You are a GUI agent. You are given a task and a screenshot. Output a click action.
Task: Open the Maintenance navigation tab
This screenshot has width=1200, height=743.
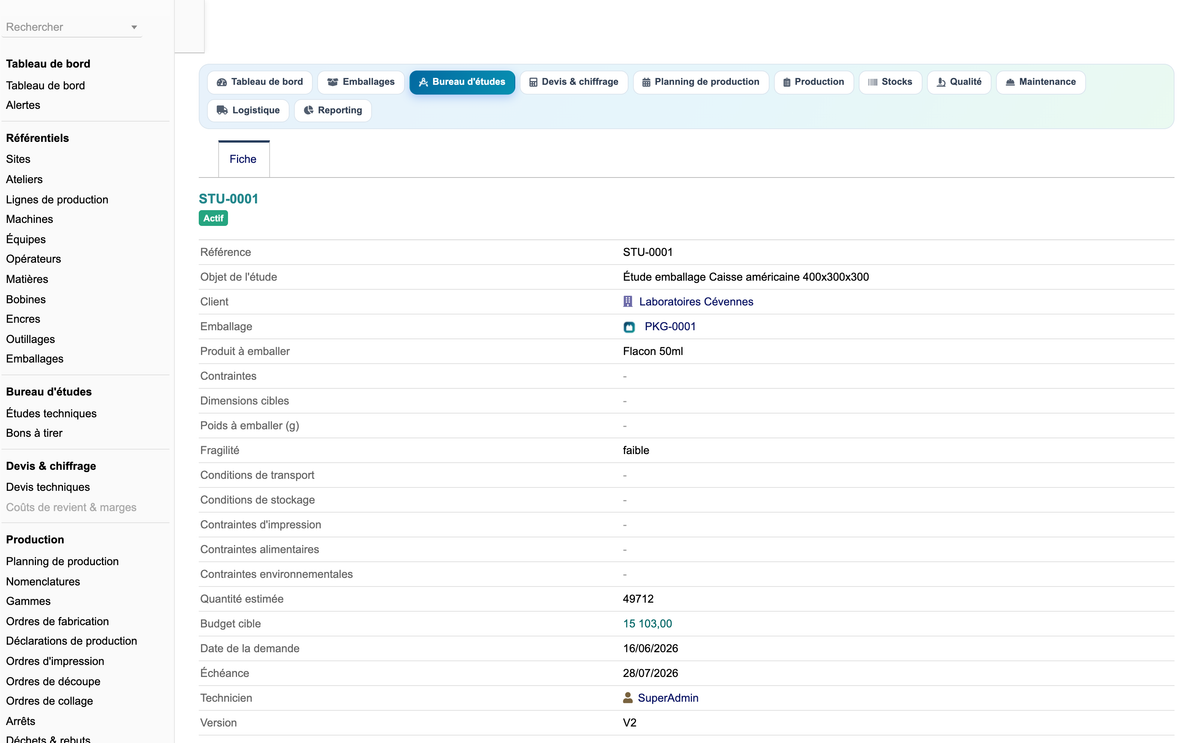[x=1040, y=82]
